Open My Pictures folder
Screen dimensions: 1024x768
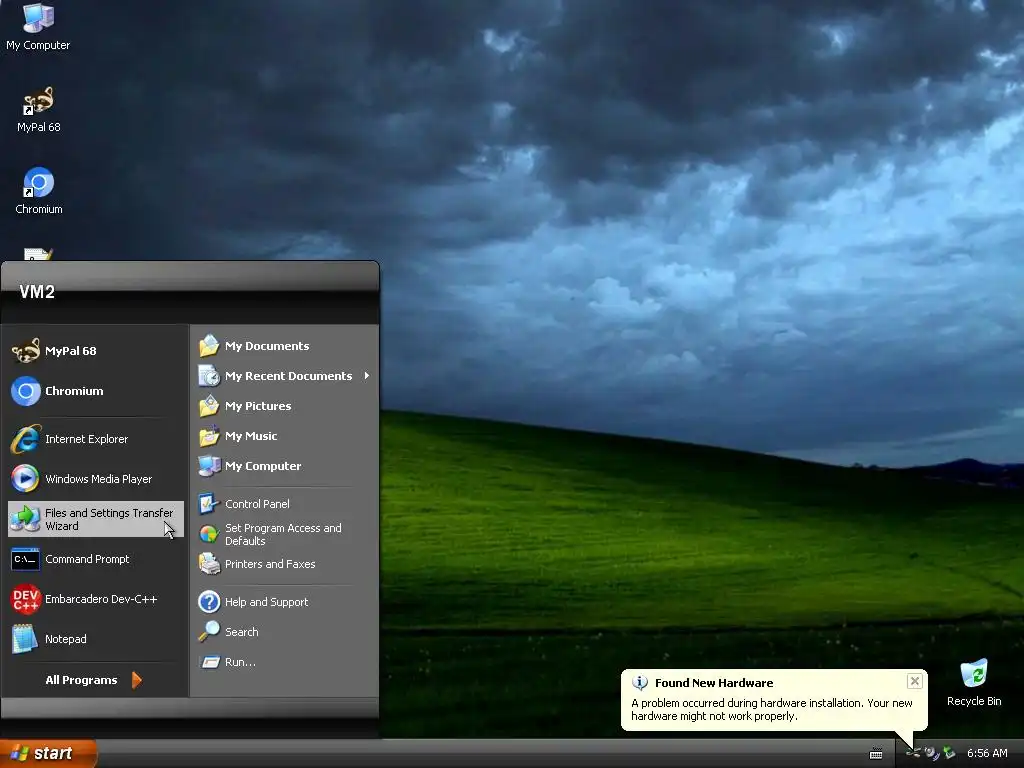(285, 406)
